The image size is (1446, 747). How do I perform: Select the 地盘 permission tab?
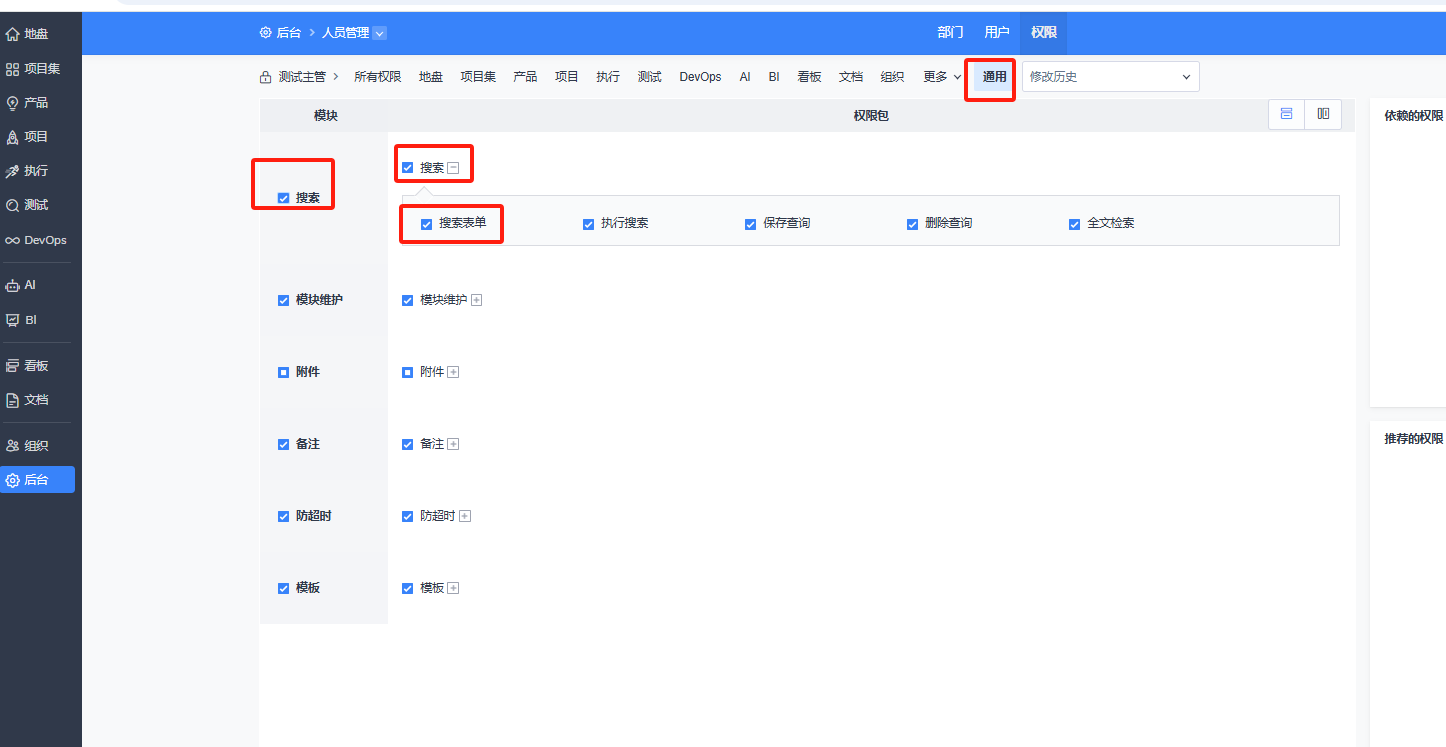pyautogui.click(x=431, y=77)
